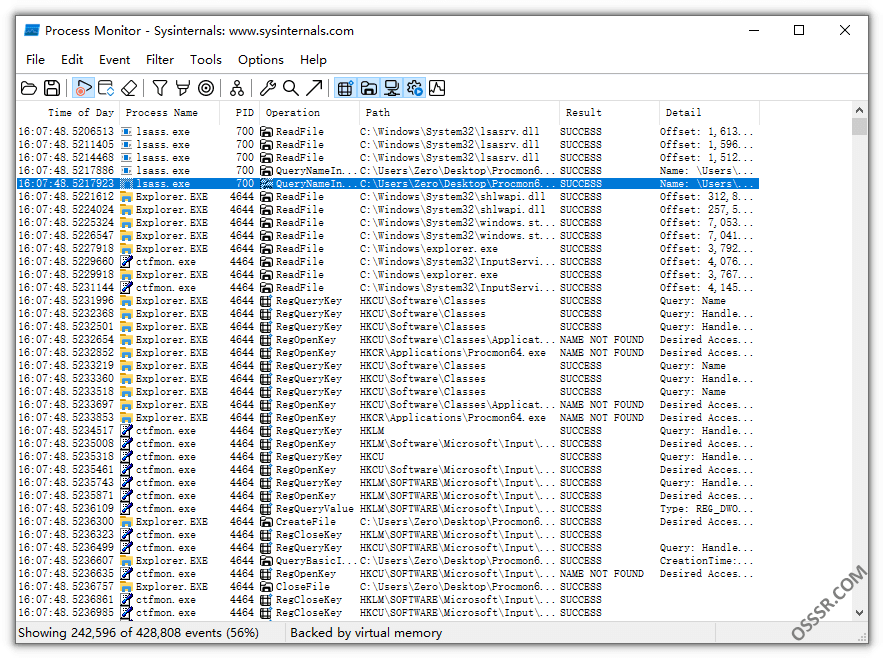Toggle Show Network Activity
Viewport: 884px width, 659px height.
pyautogui.click(x=391, y=88)
